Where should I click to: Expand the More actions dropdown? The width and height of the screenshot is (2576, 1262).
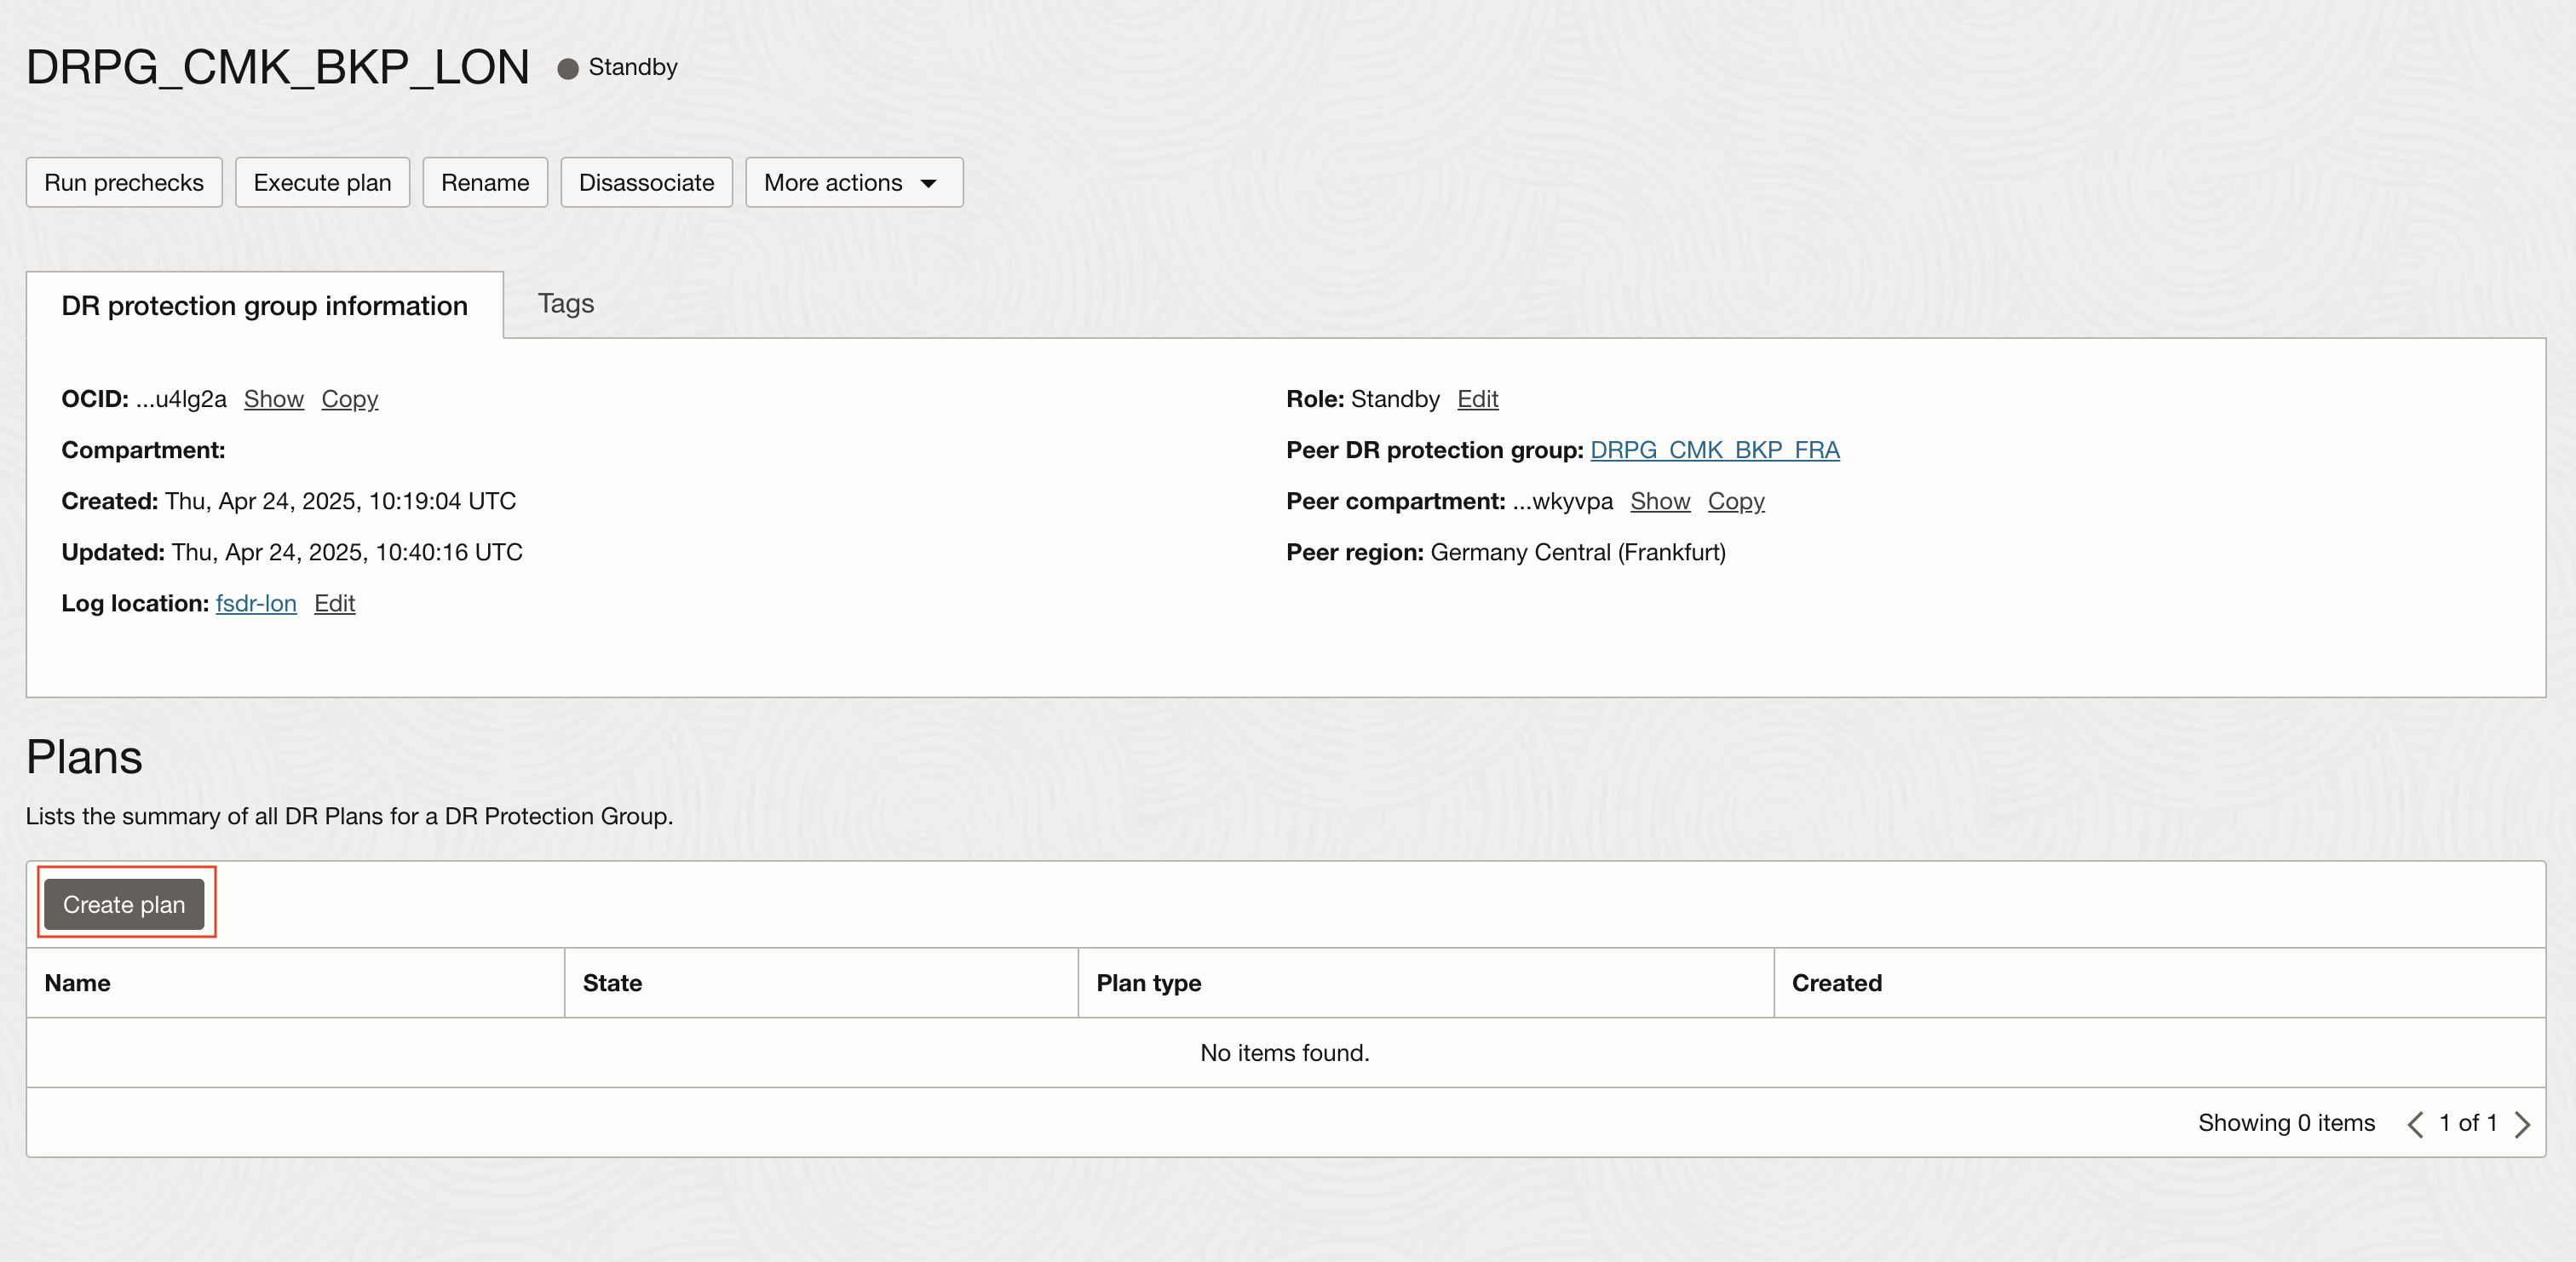[853, 182]
